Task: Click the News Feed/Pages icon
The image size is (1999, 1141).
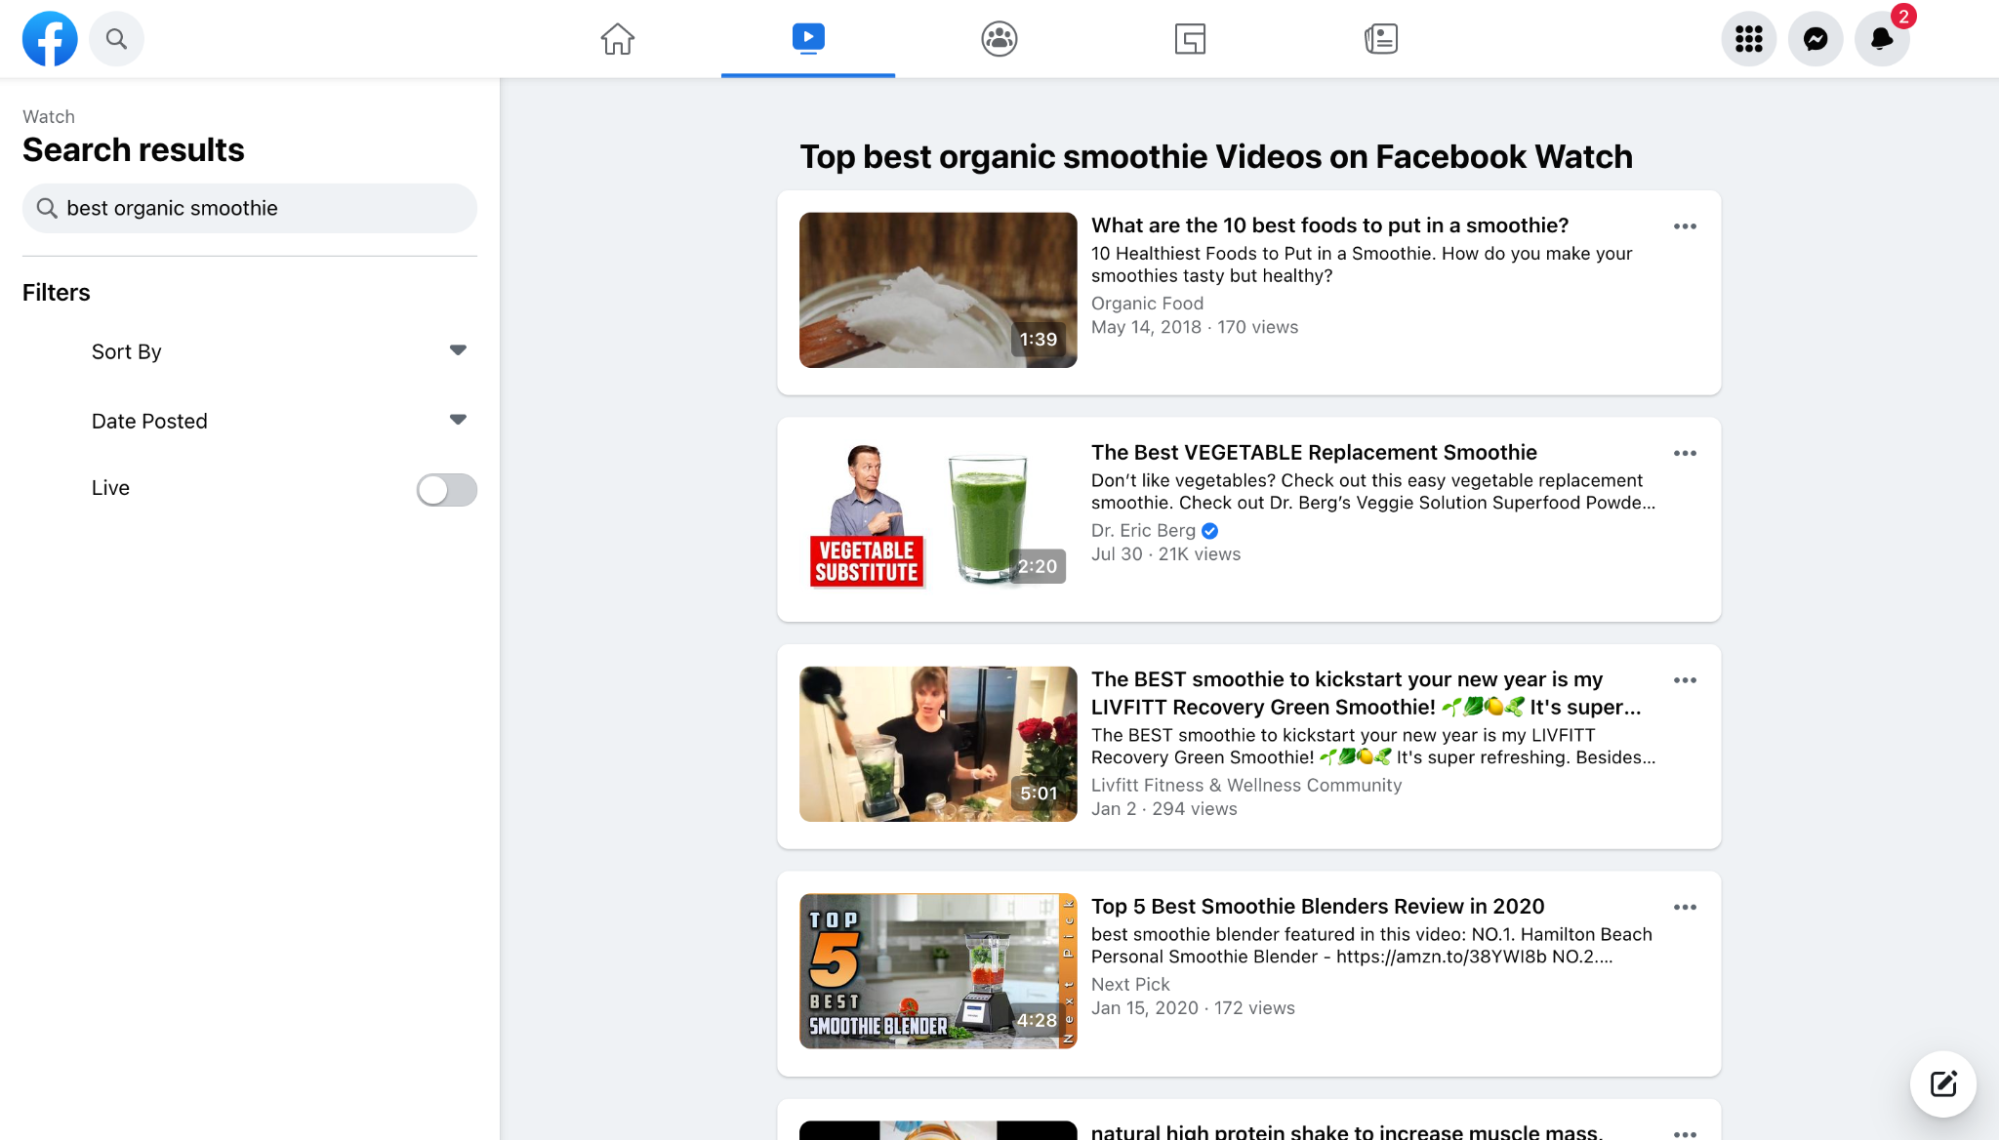Action: [x=1380, y=37]
